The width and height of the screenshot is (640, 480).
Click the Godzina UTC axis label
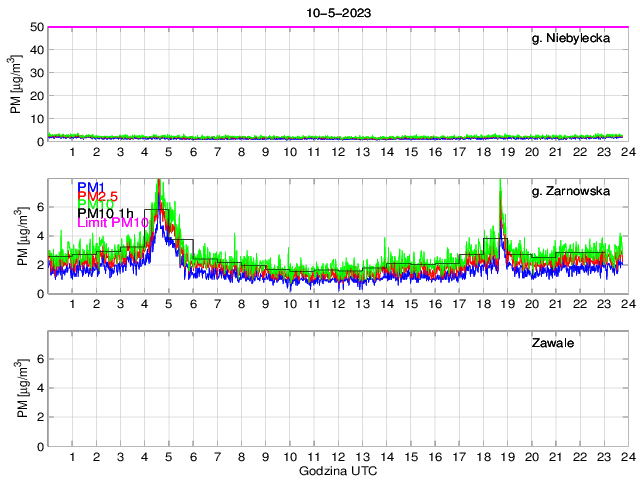(337, 470)
